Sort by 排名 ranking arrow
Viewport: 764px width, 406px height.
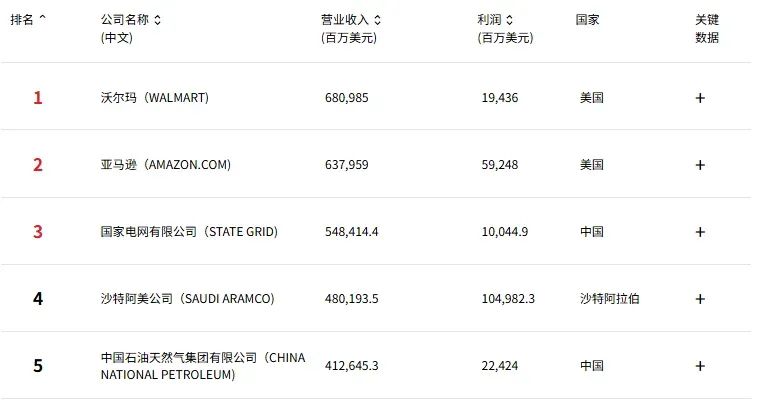(42, 18)
